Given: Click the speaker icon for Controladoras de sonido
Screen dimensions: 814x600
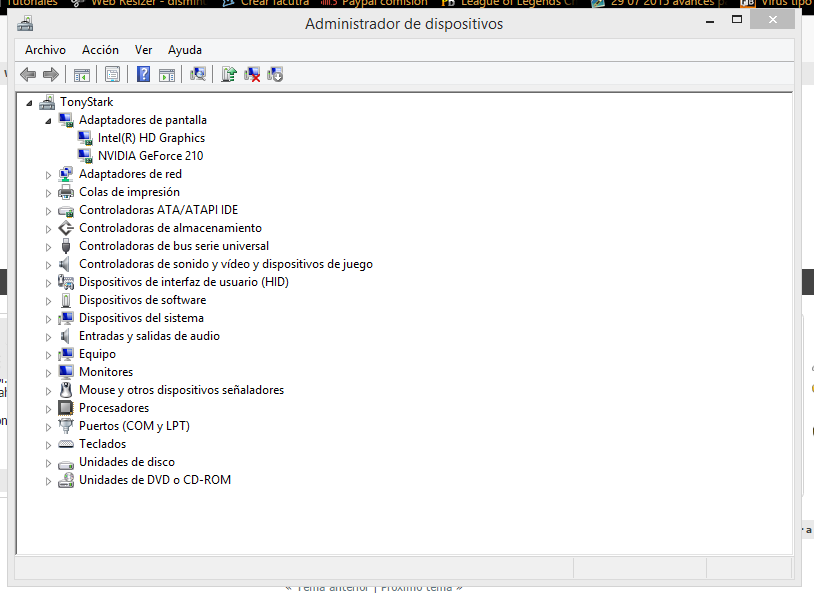Looking at the screenshot, I should [65, 264].
